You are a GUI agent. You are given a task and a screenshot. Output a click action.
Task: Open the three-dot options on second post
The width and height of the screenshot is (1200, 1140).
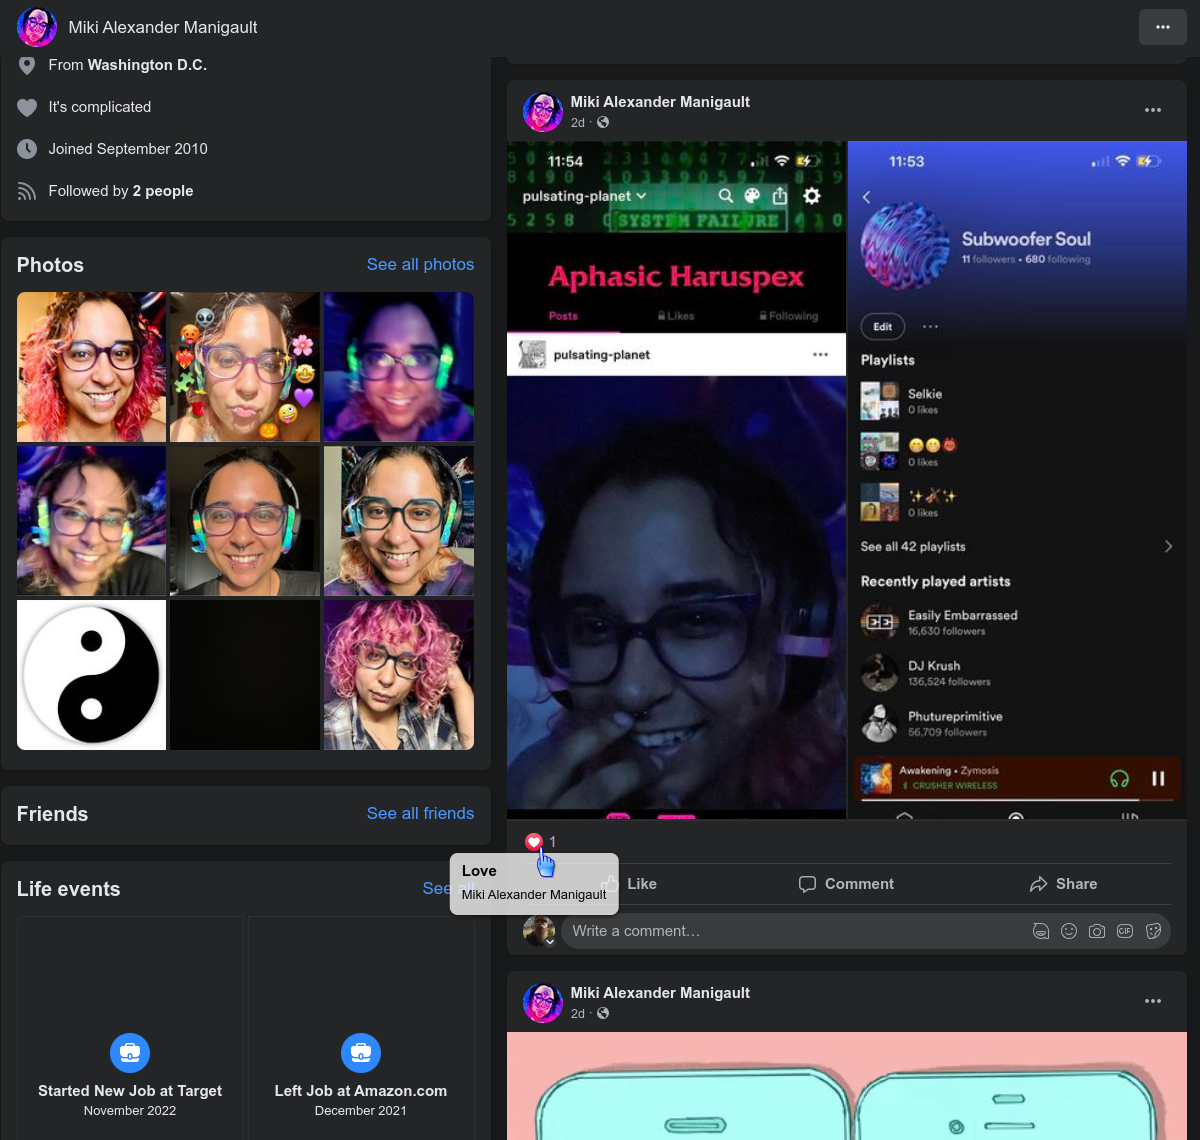tap(1153, 1001)
